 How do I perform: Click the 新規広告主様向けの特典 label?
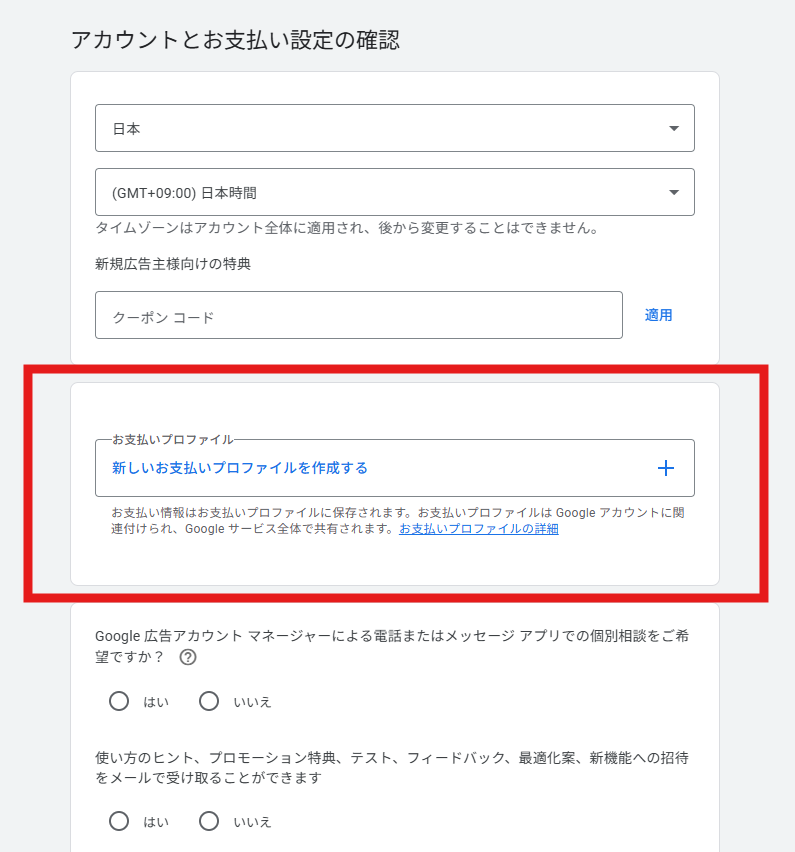pos(173,264)
